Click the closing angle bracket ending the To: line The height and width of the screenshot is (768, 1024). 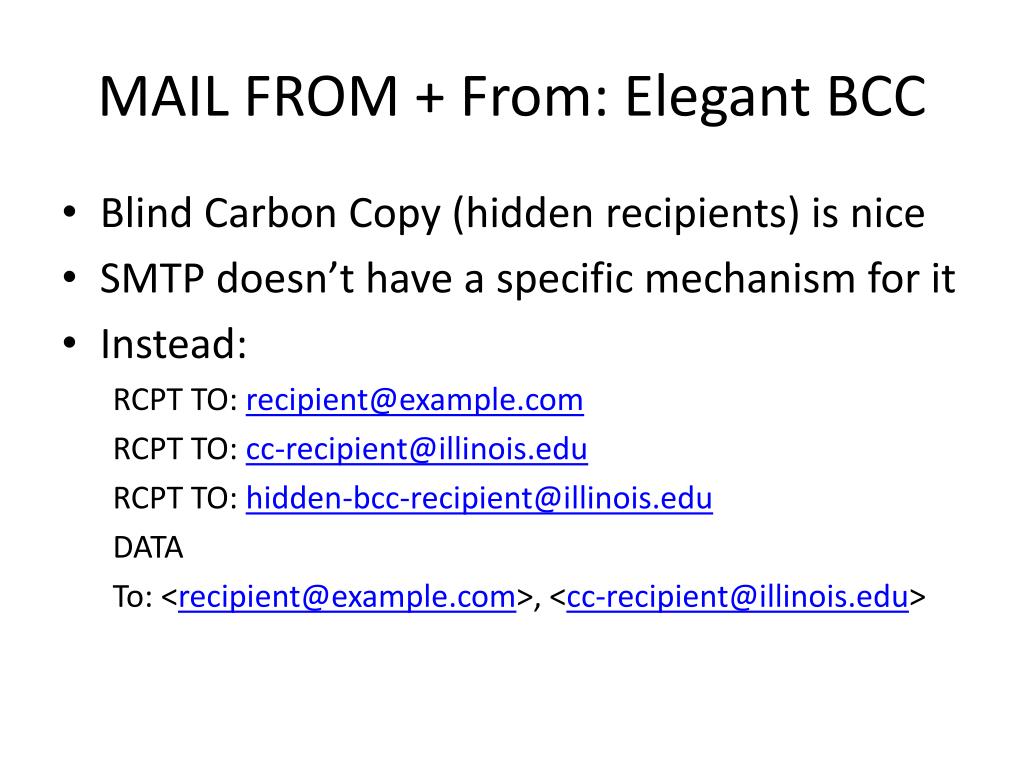[x=918, y=598]
